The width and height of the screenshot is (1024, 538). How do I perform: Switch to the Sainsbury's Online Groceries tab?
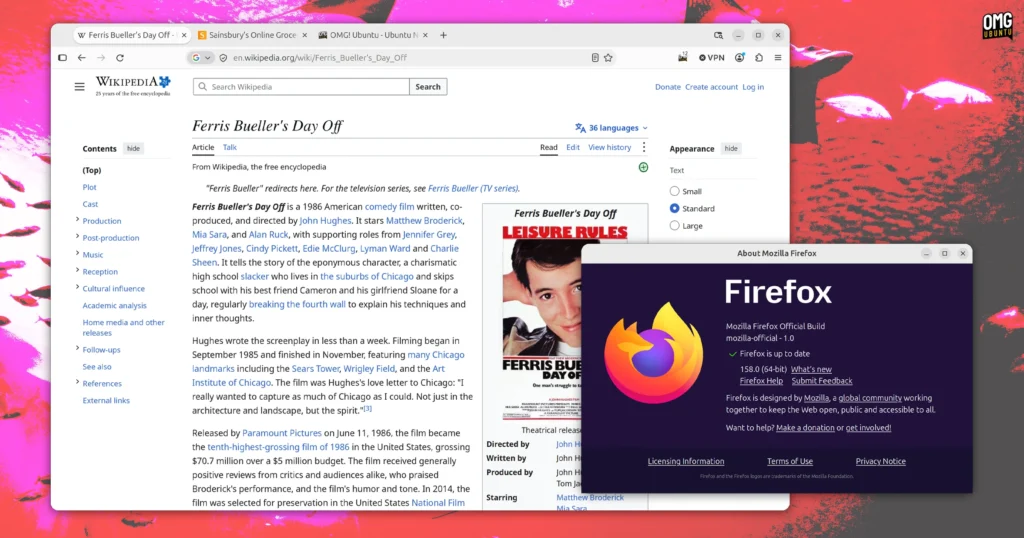[x=252, y=35]
